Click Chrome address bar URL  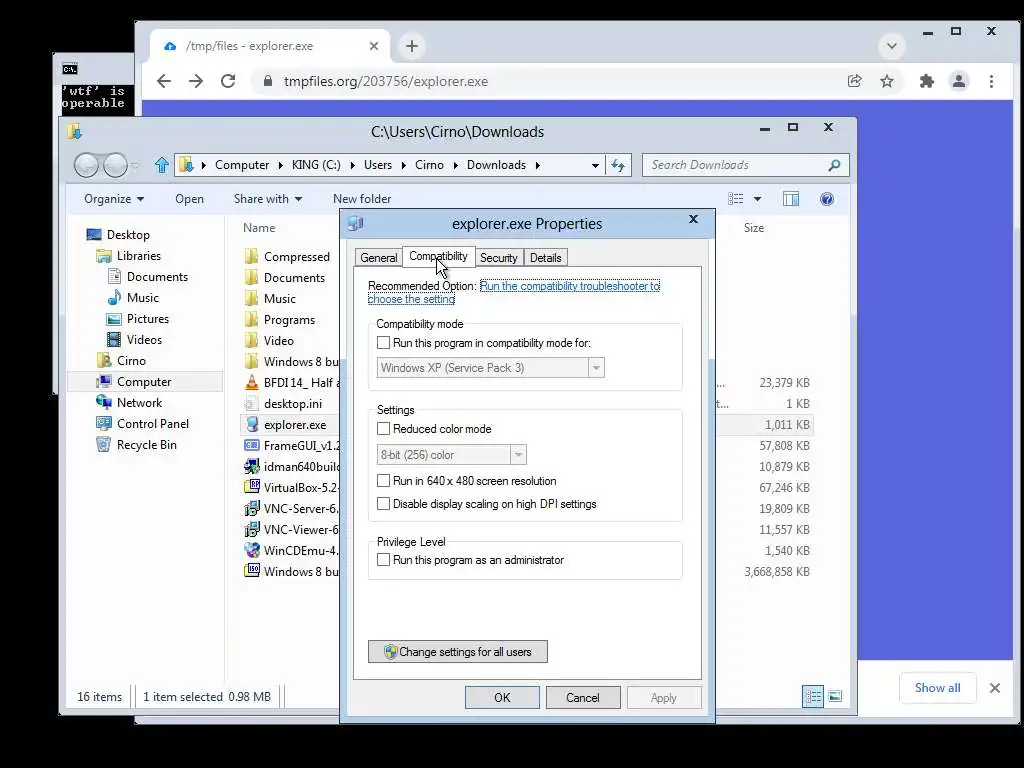point(385,81)
